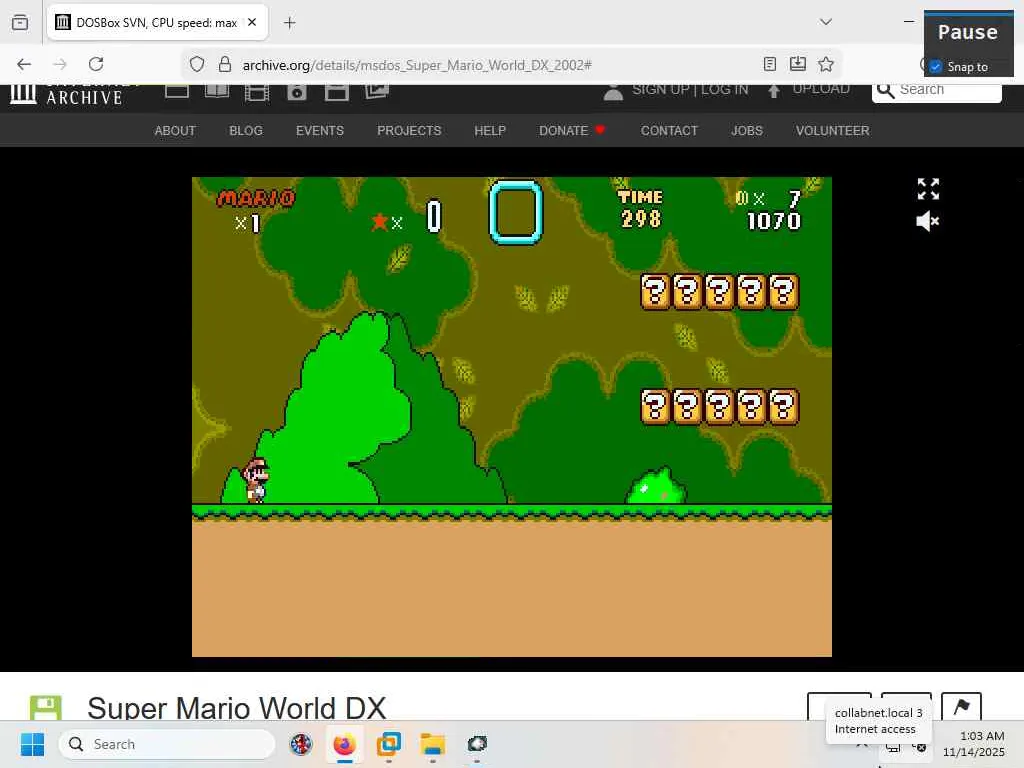Open the BLOG menu item

tap(246, 131)
